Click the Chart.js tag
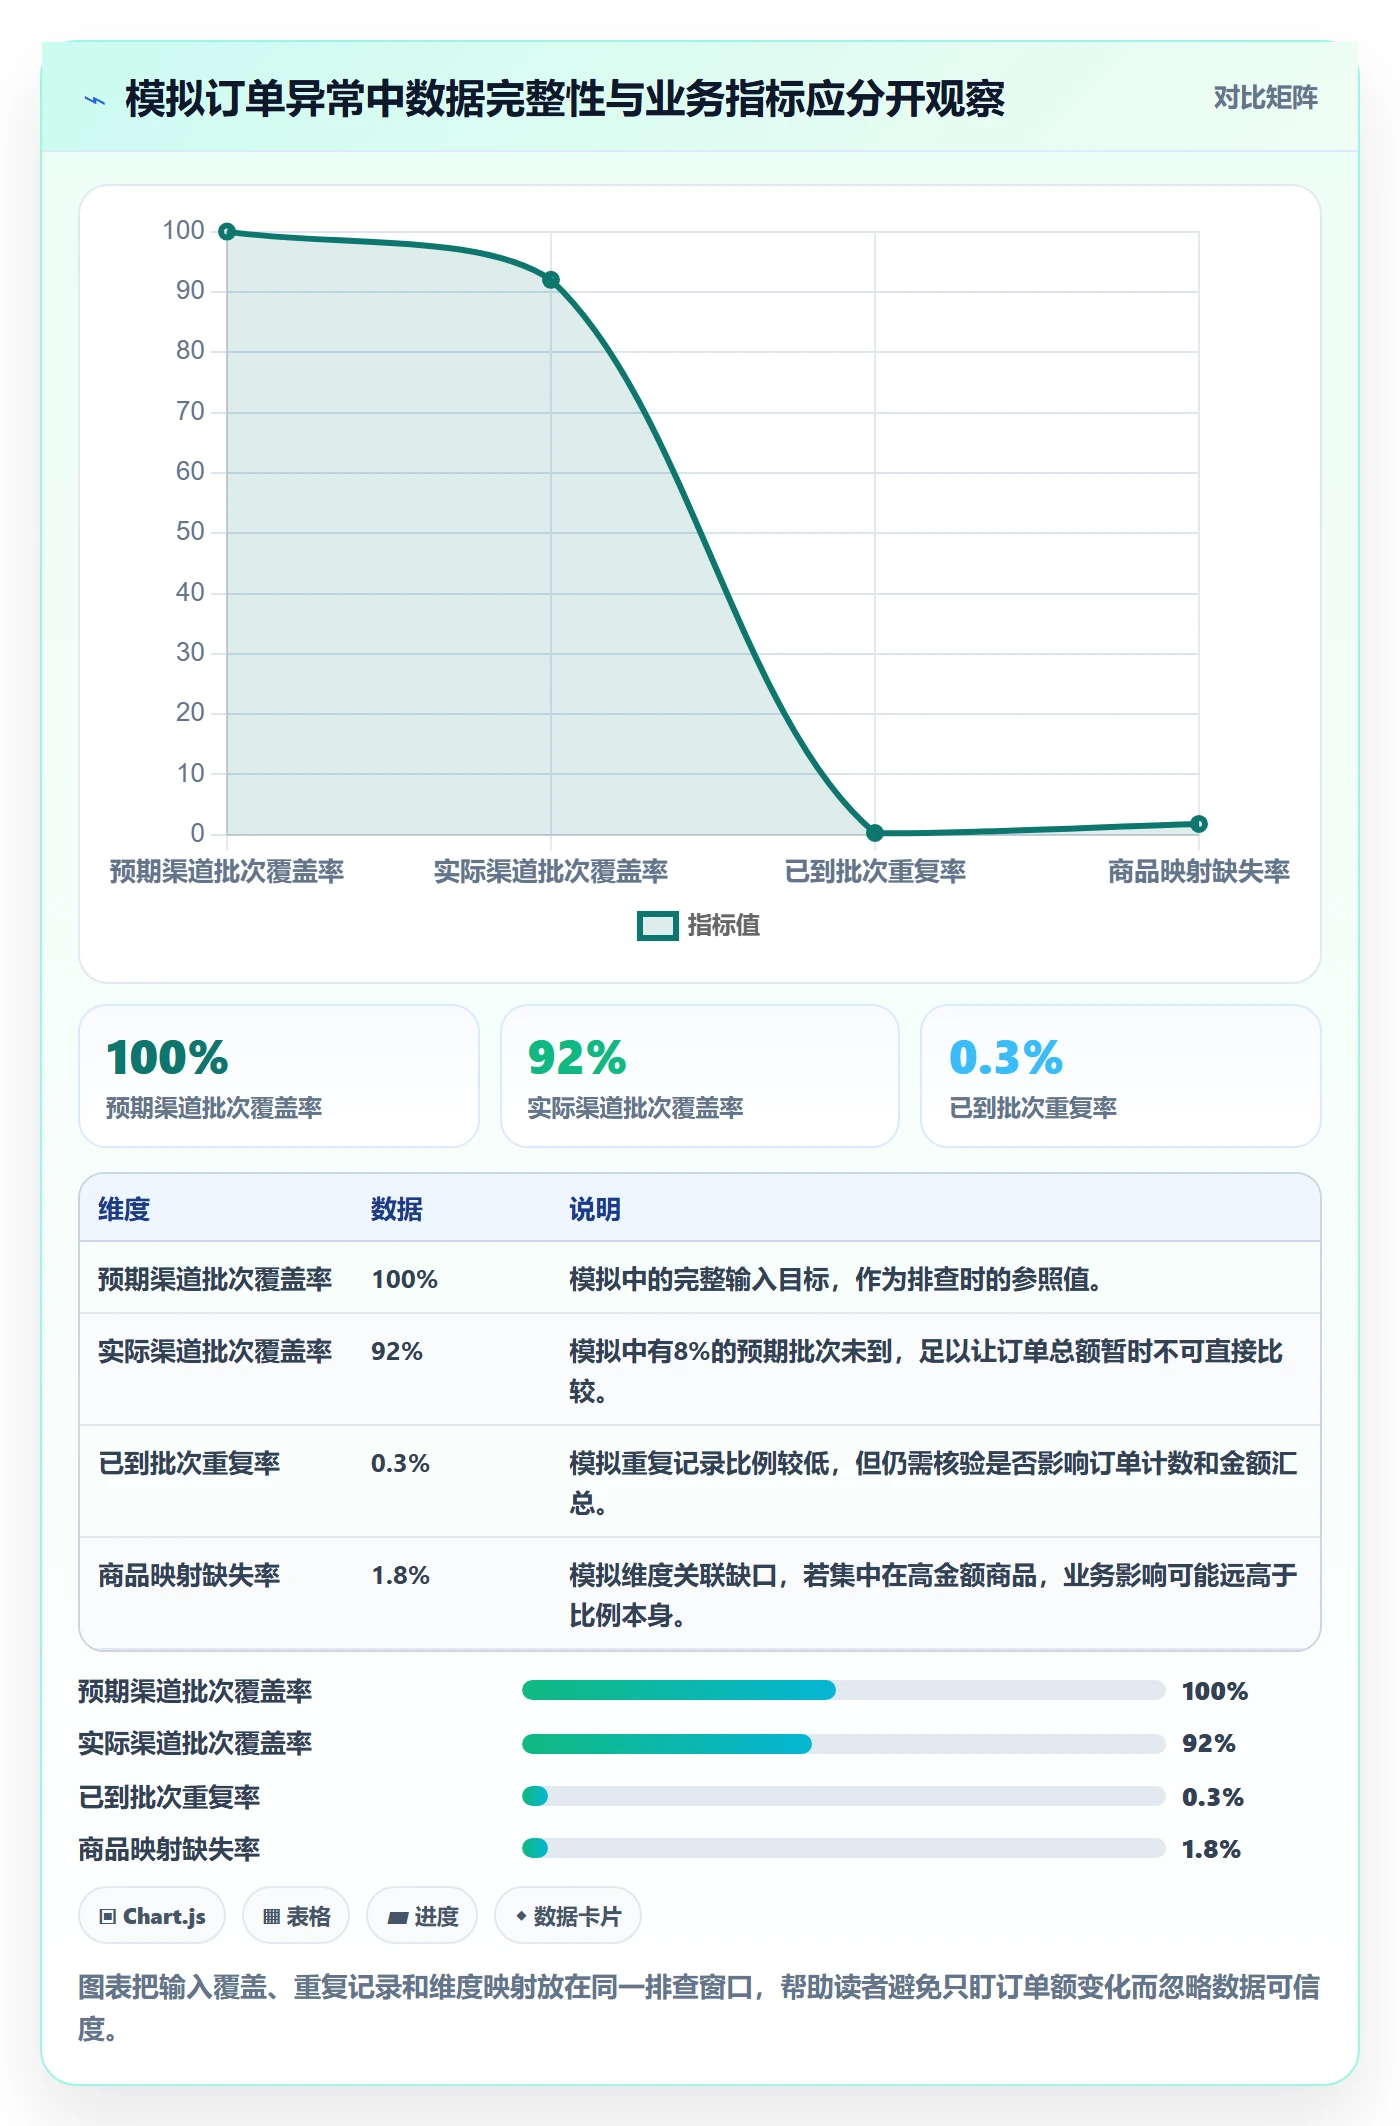Viewport: 1400px width, 2126px height. point(152,1916)
